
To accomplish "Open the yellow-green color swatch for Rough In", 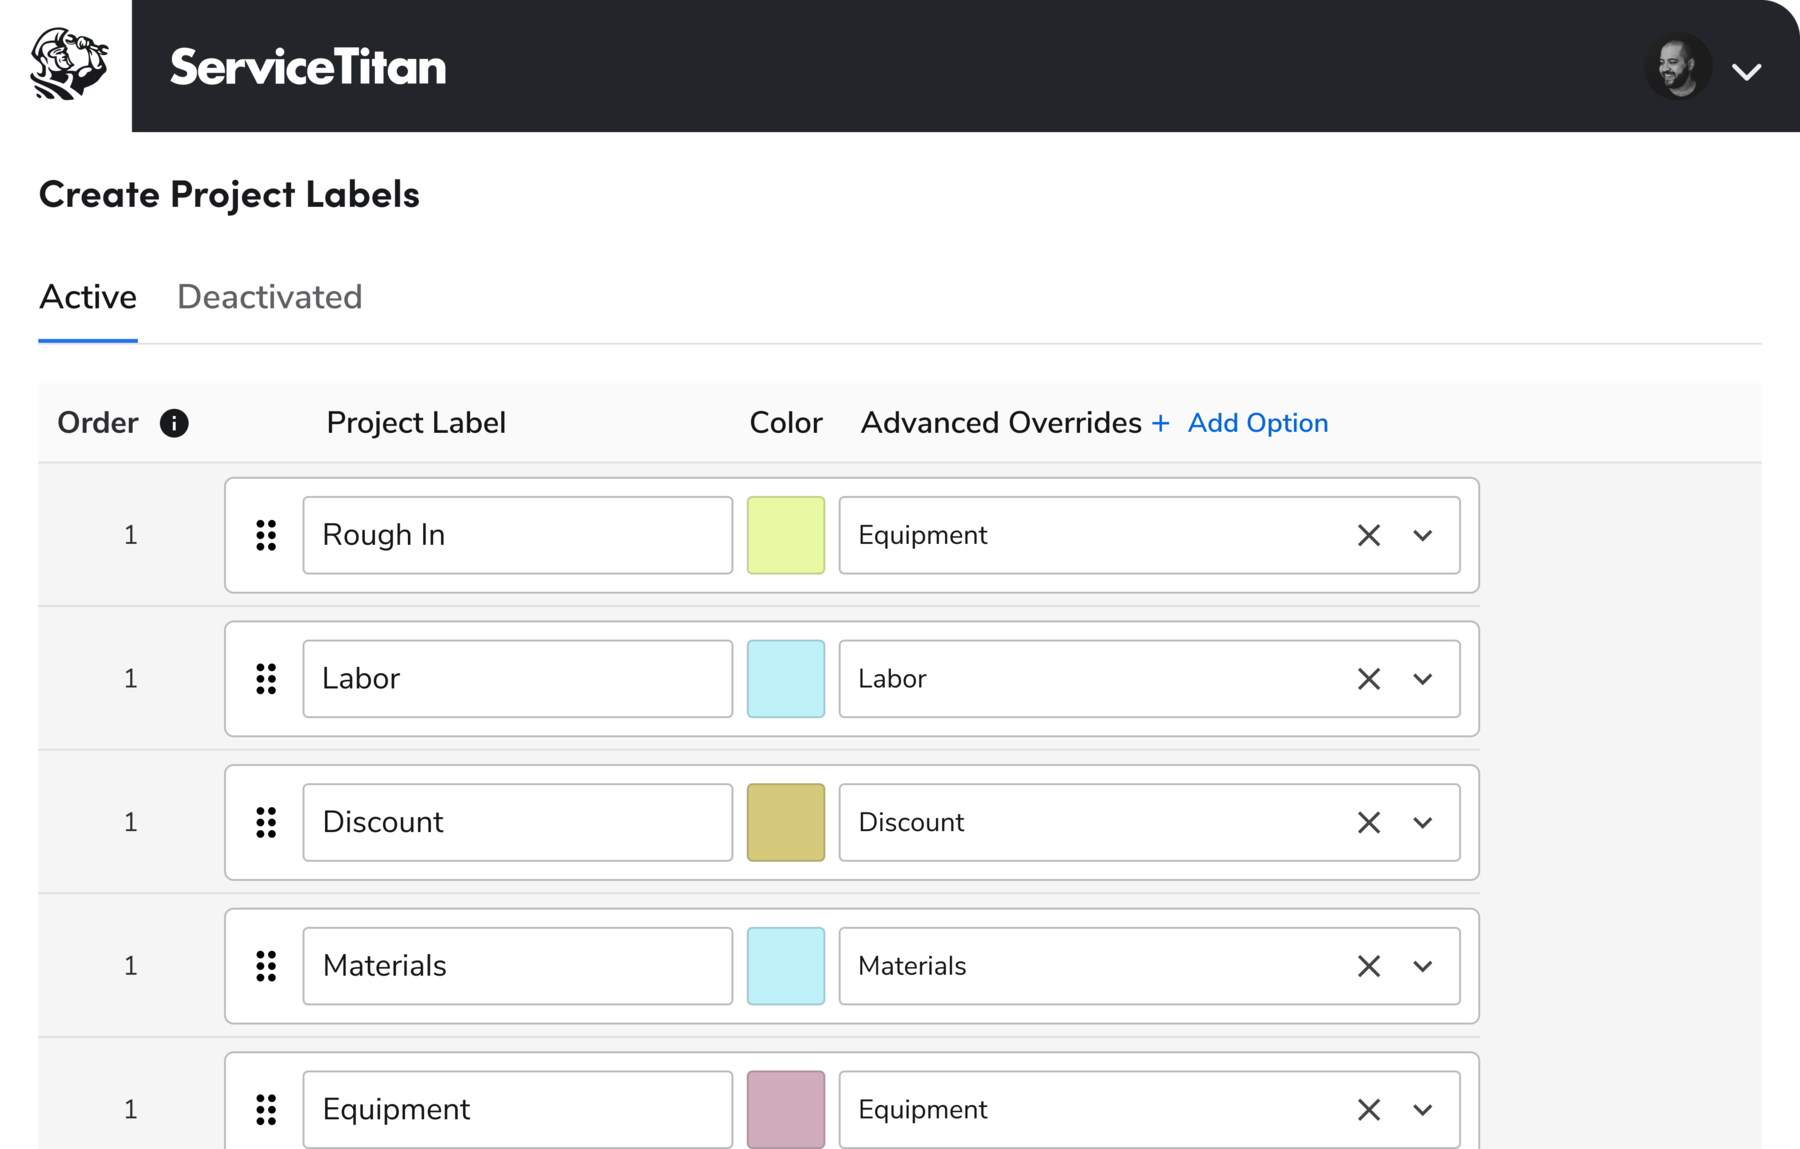I will (786, 535).
